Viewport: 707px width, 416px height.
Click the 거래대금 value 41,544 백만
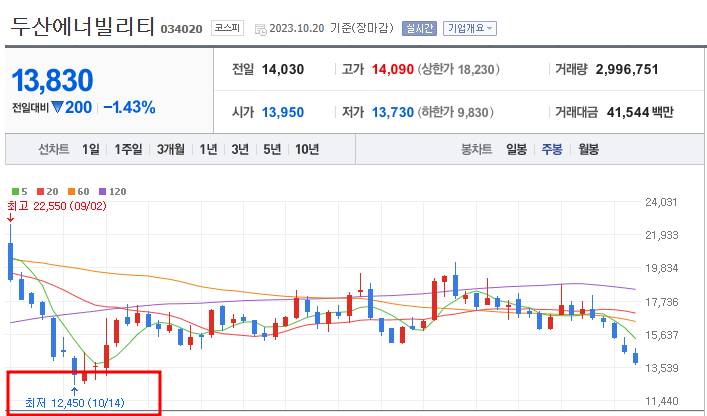click(x=640, y=112)
